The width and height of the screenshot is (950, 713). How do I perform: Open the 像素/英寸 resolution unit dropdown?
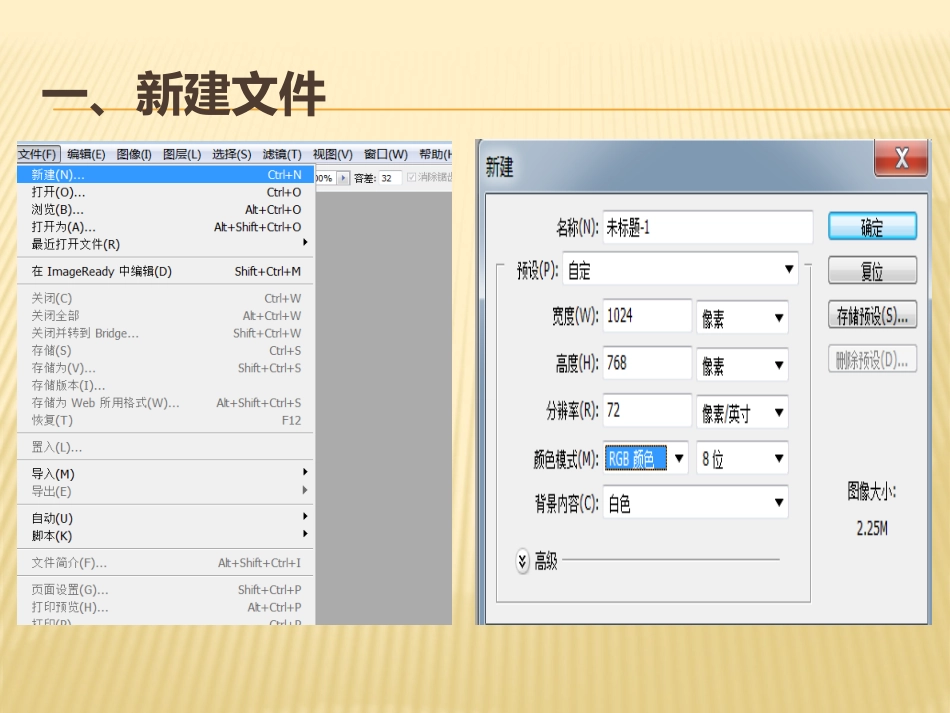pos(742,412)
